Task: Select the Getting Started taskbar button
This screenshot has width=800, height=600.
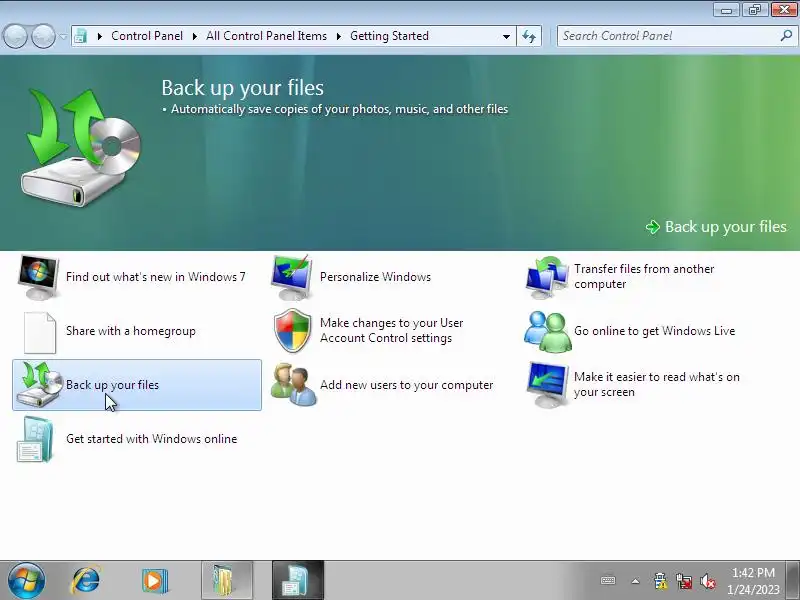Action: tap(298, 581)
